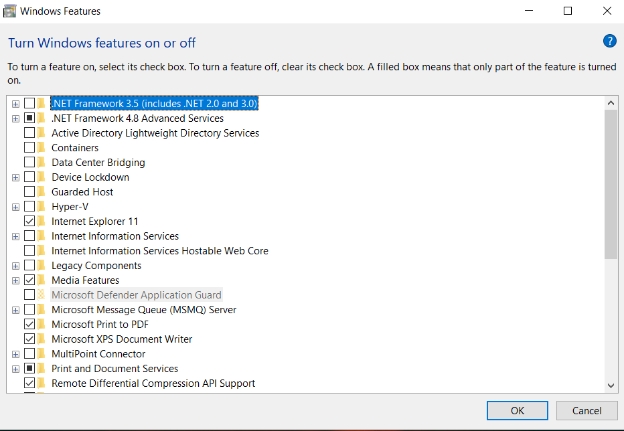624x431 pixels.
Task: Select the Active Directory Lightweight Directory Services item
Action: point(155,133)
